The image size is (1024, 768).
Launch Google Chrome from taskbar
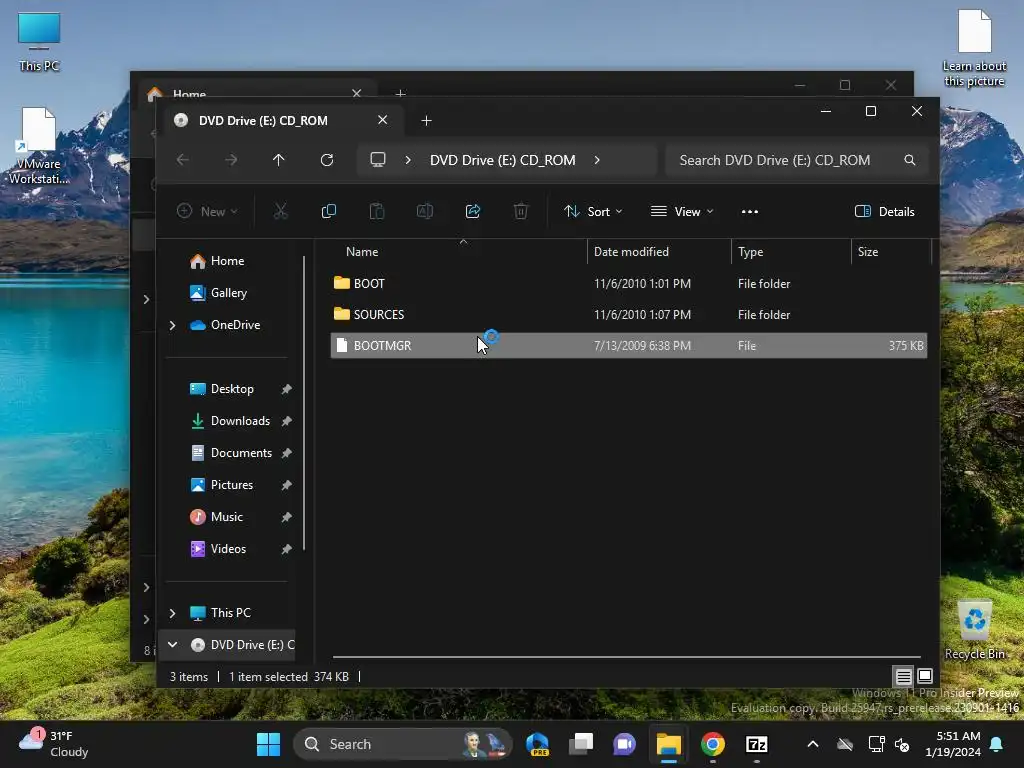pyautogui.click(x=712, y=744)
